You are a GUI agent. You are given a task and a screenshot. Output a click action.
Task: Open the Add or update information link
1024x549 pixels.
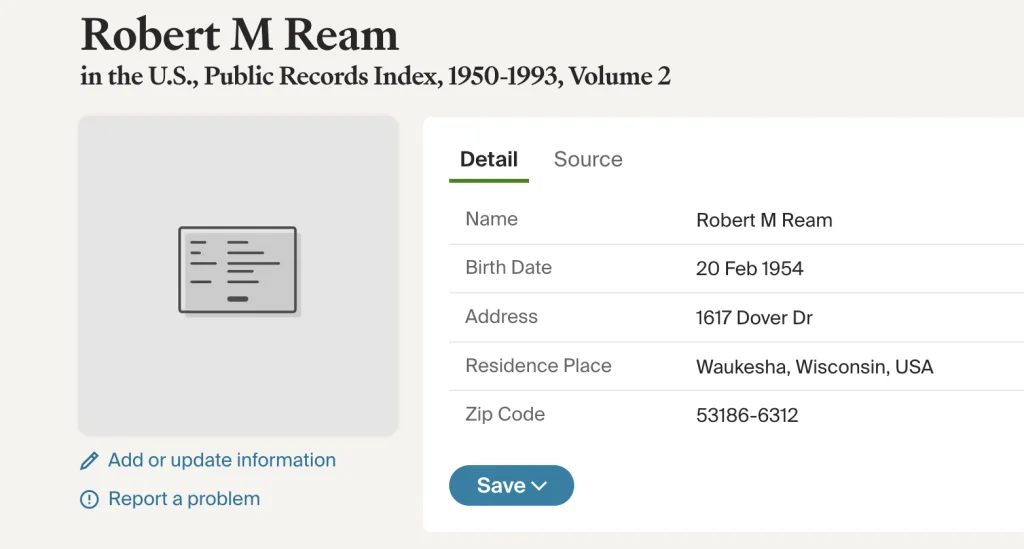pyautogui.click(x=222, y=460)
